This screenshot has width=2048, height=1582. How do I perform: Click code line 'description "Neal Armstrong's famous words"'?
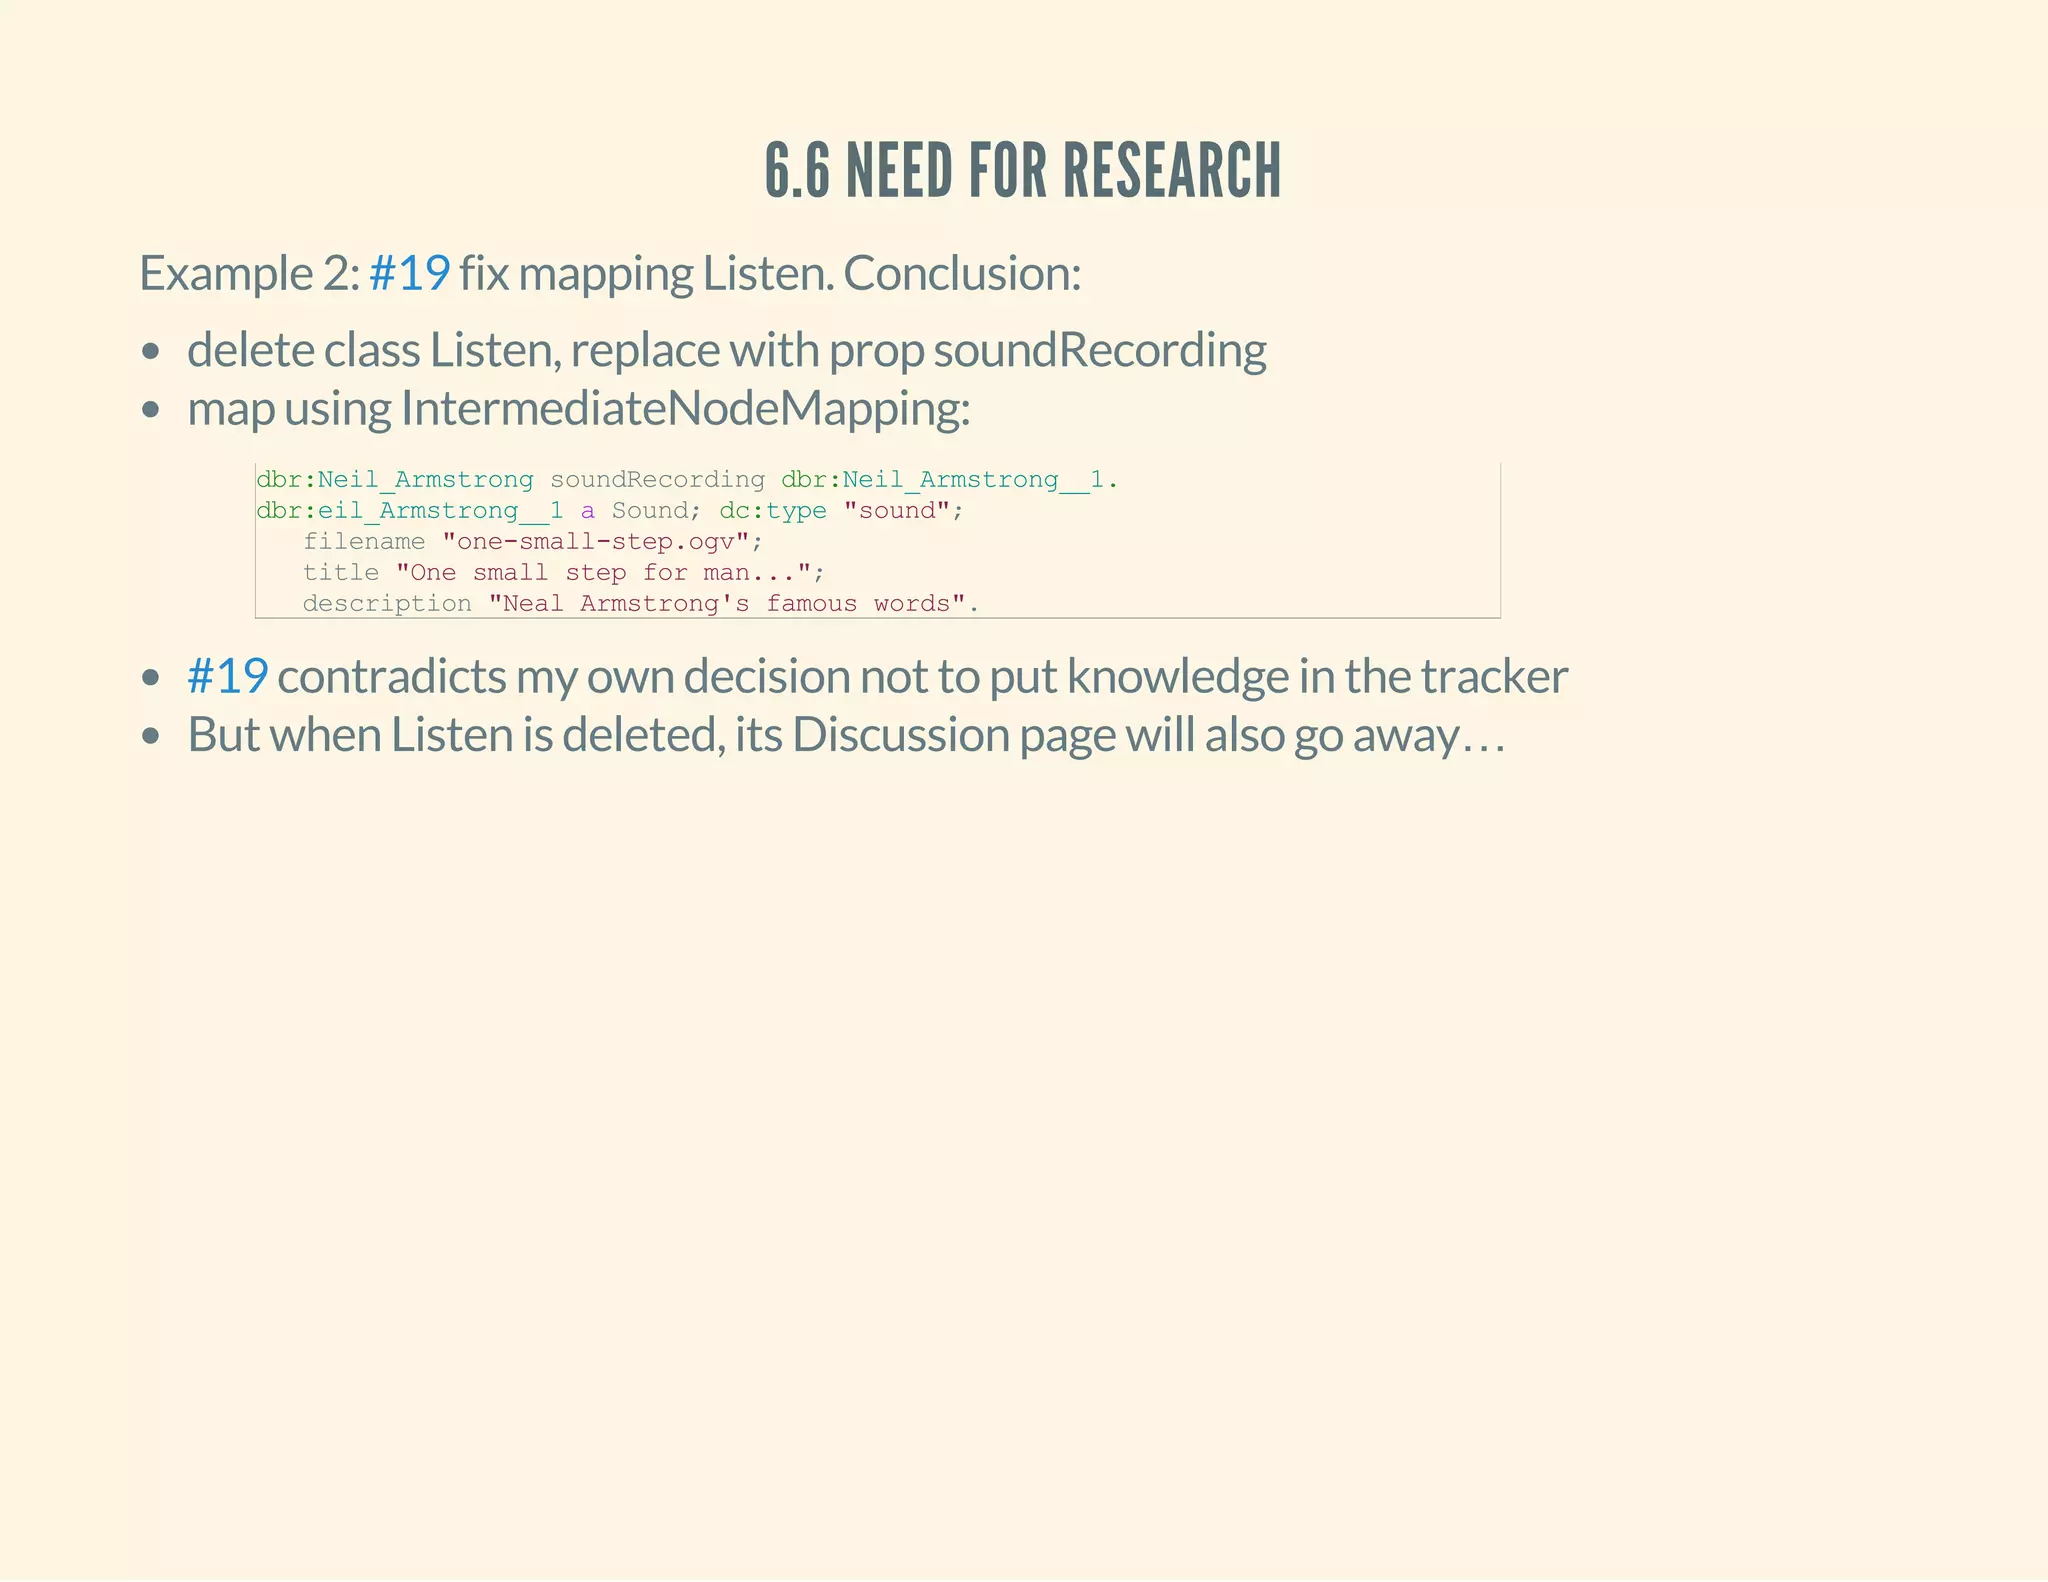pyautogui.click(x=641, y=604)
